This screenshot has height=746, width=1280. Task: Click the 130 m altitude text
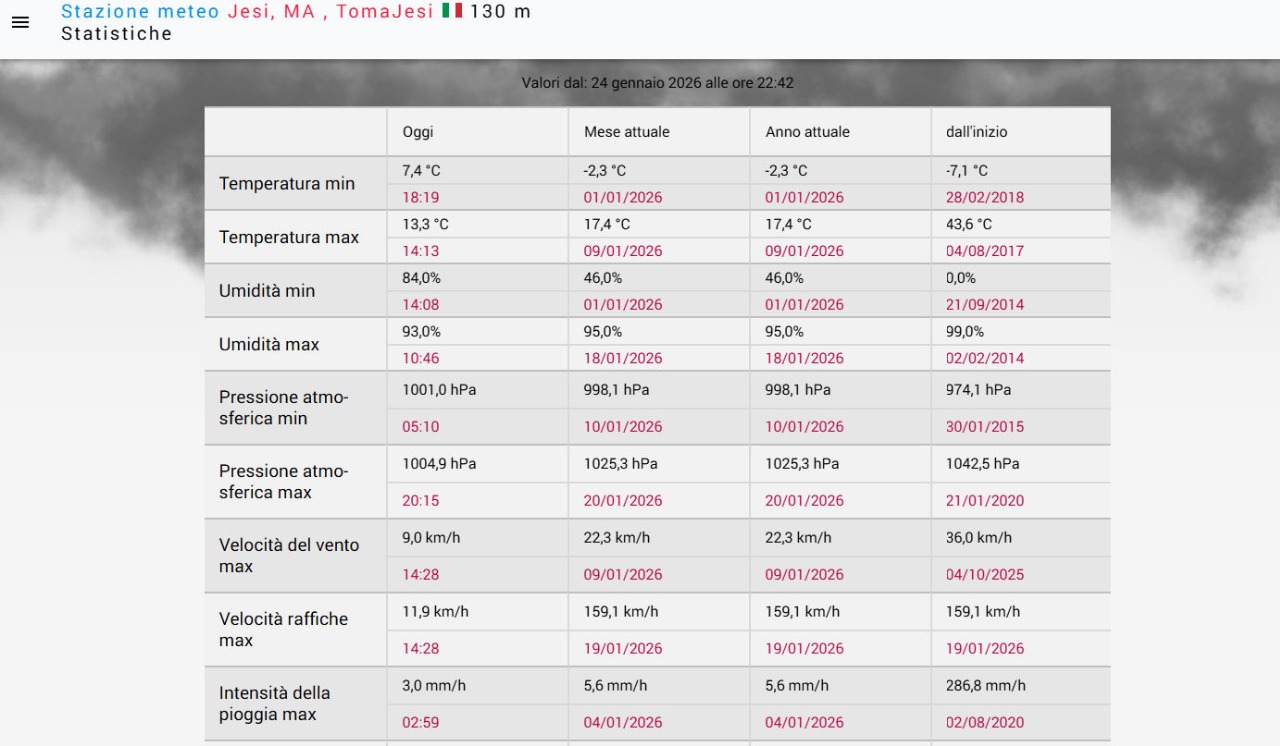(500, 12)
